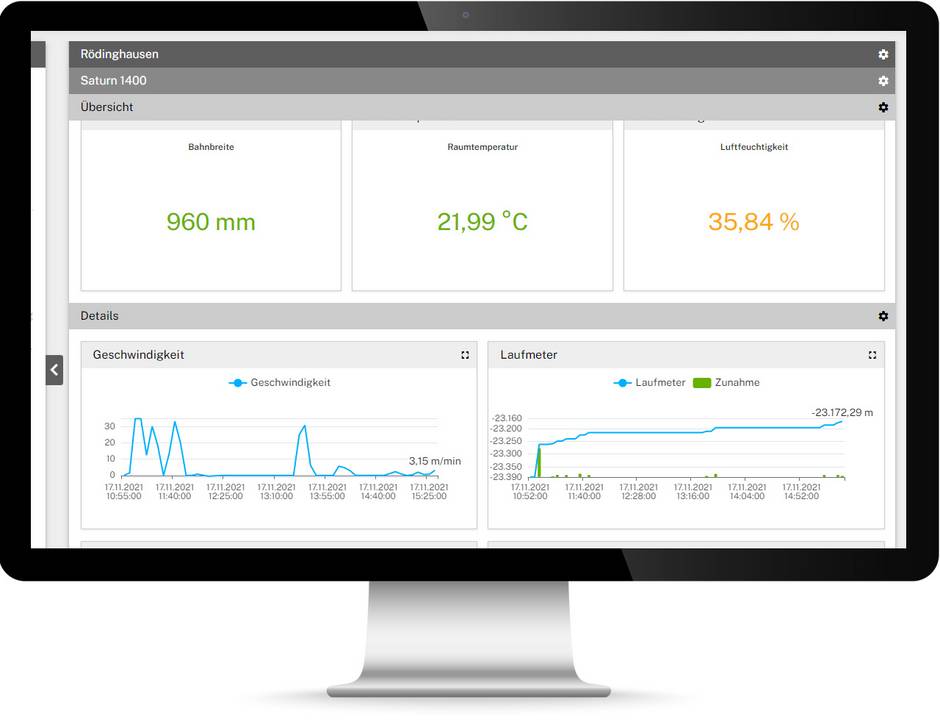This screenshot has width=940, height=727.
Task: Click the Raumtemperatur 21,99 °C value
Action: [x=482, y=222]
